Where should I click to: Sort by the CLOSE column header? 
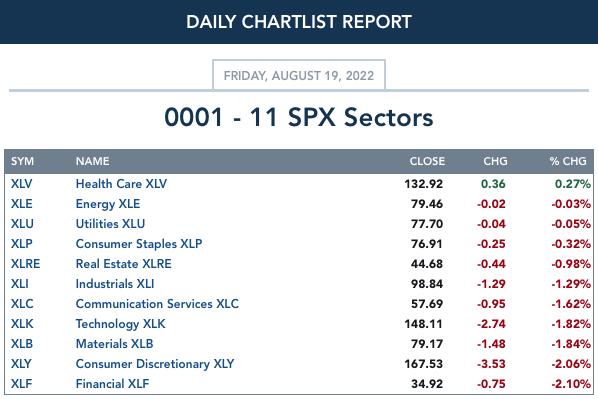427,161
